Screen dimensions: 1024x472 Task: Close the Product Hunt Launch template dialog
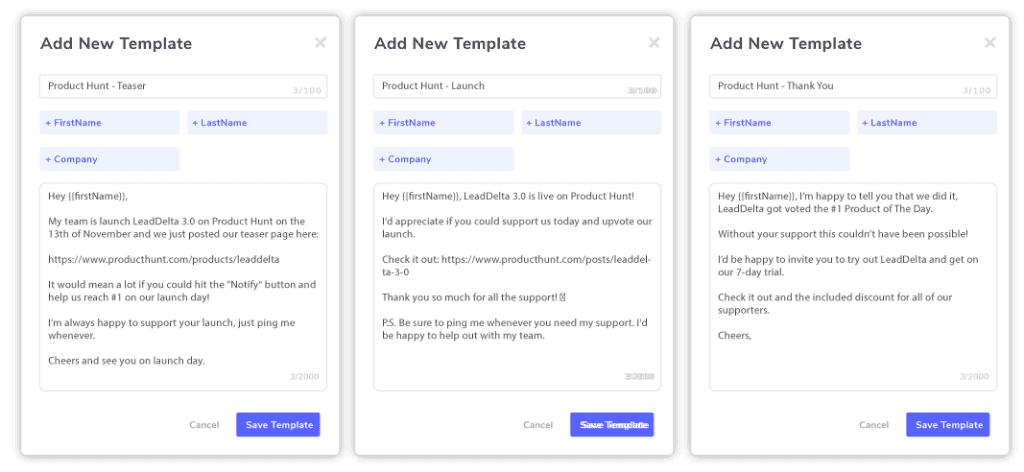pyautogui.click(x=654, y=43)
